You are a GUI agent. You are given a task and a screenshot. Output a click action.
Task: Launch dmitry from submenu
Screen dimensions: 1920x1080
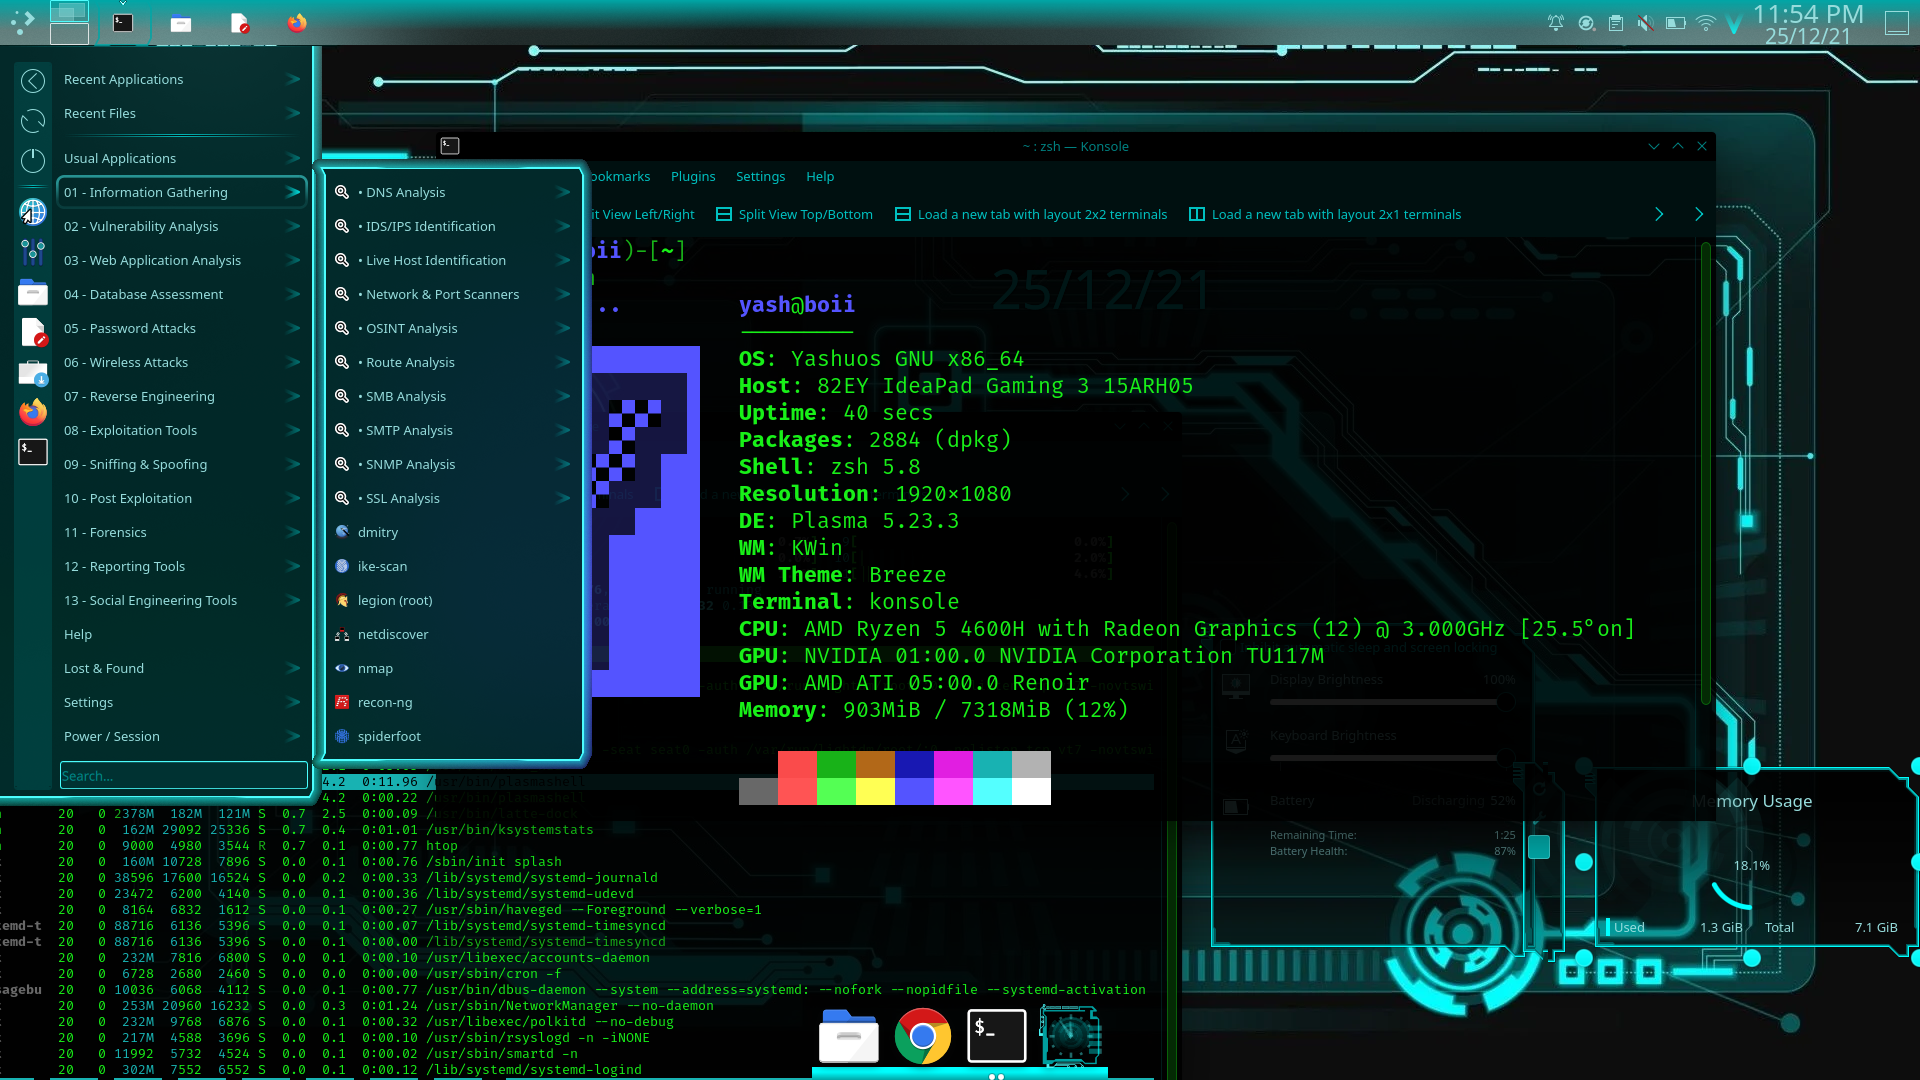[x=454, y=532]
